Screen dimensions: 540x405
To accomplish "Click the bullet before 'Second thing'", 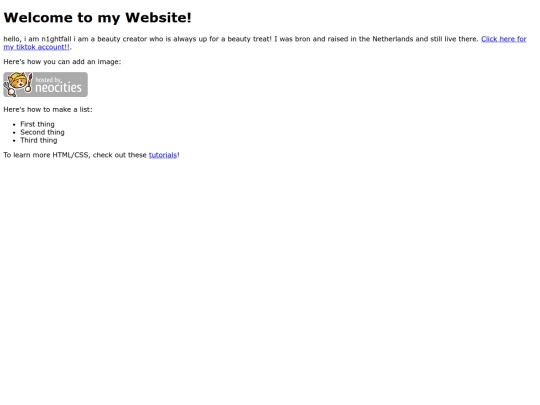I will [14, 133].
